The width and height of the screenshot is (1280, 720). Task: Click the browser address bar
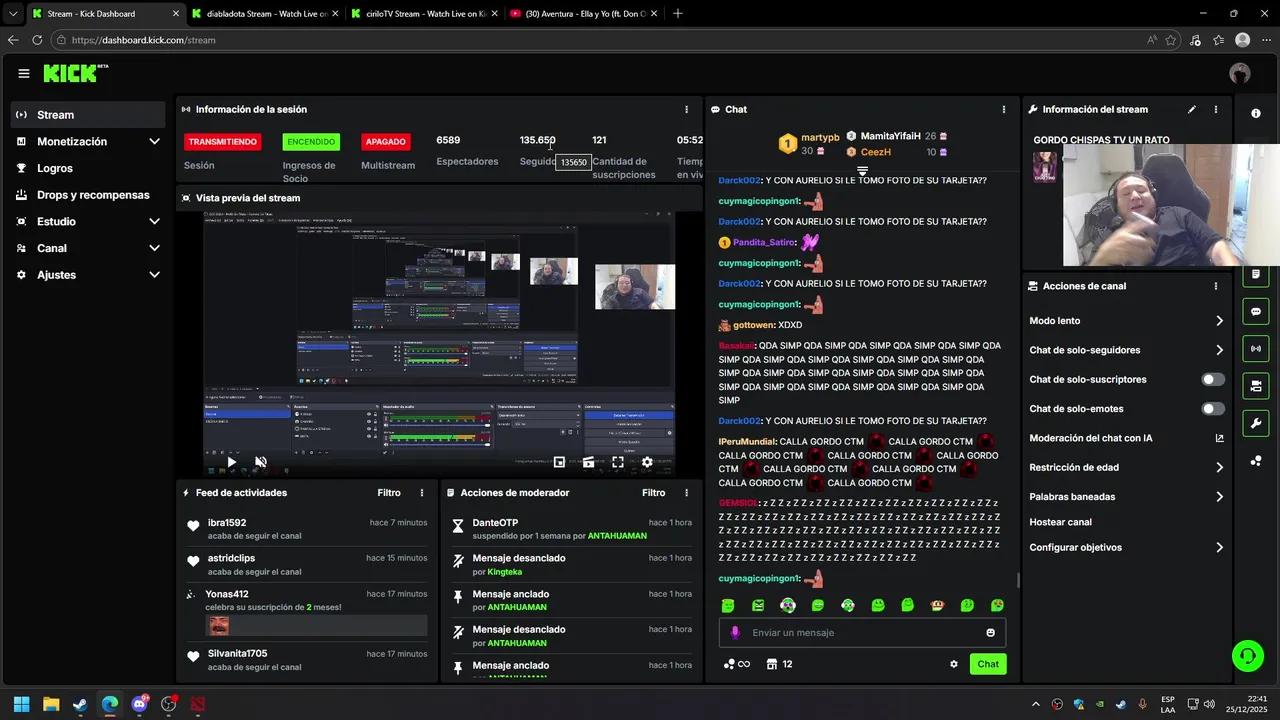pyautogui.click(x=600, y=40)
